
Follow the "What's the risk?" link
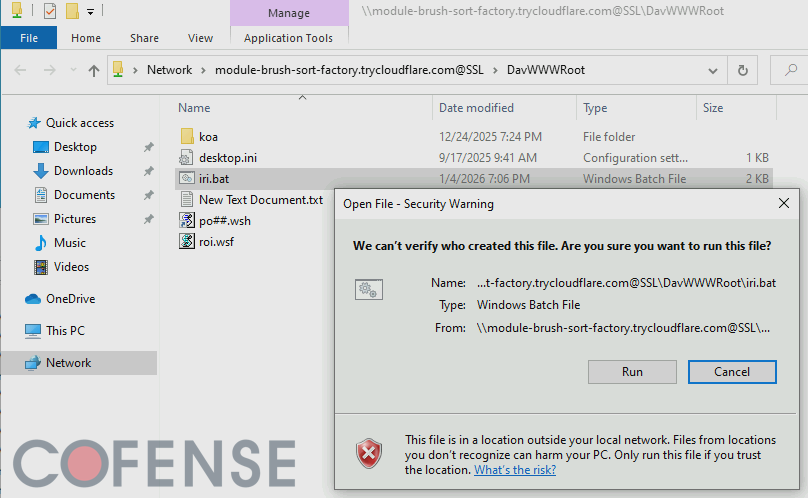513,470
